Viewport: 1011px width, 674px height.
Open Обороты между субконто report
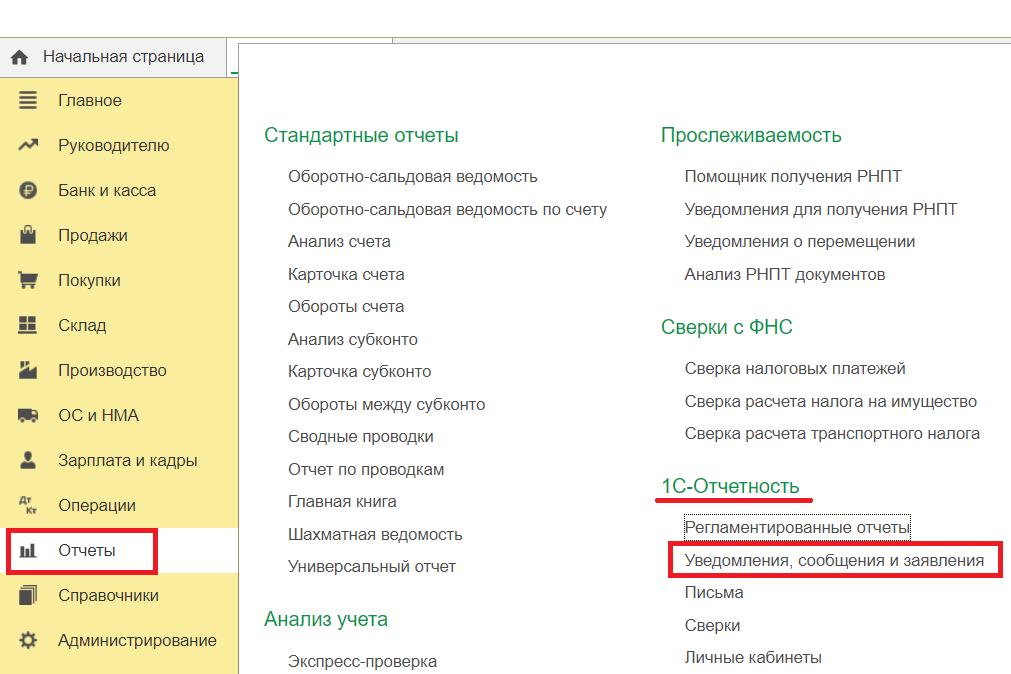[x=387, y=404]
